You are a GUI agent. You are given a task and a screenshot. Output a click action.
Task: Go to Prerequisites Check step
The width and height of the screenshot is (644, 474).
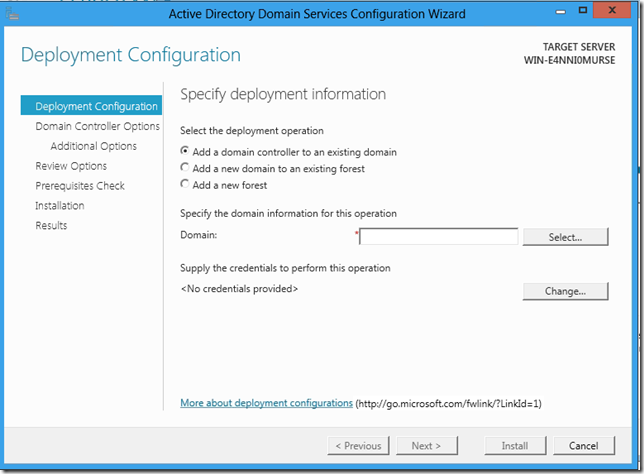(x=80, y=186)
